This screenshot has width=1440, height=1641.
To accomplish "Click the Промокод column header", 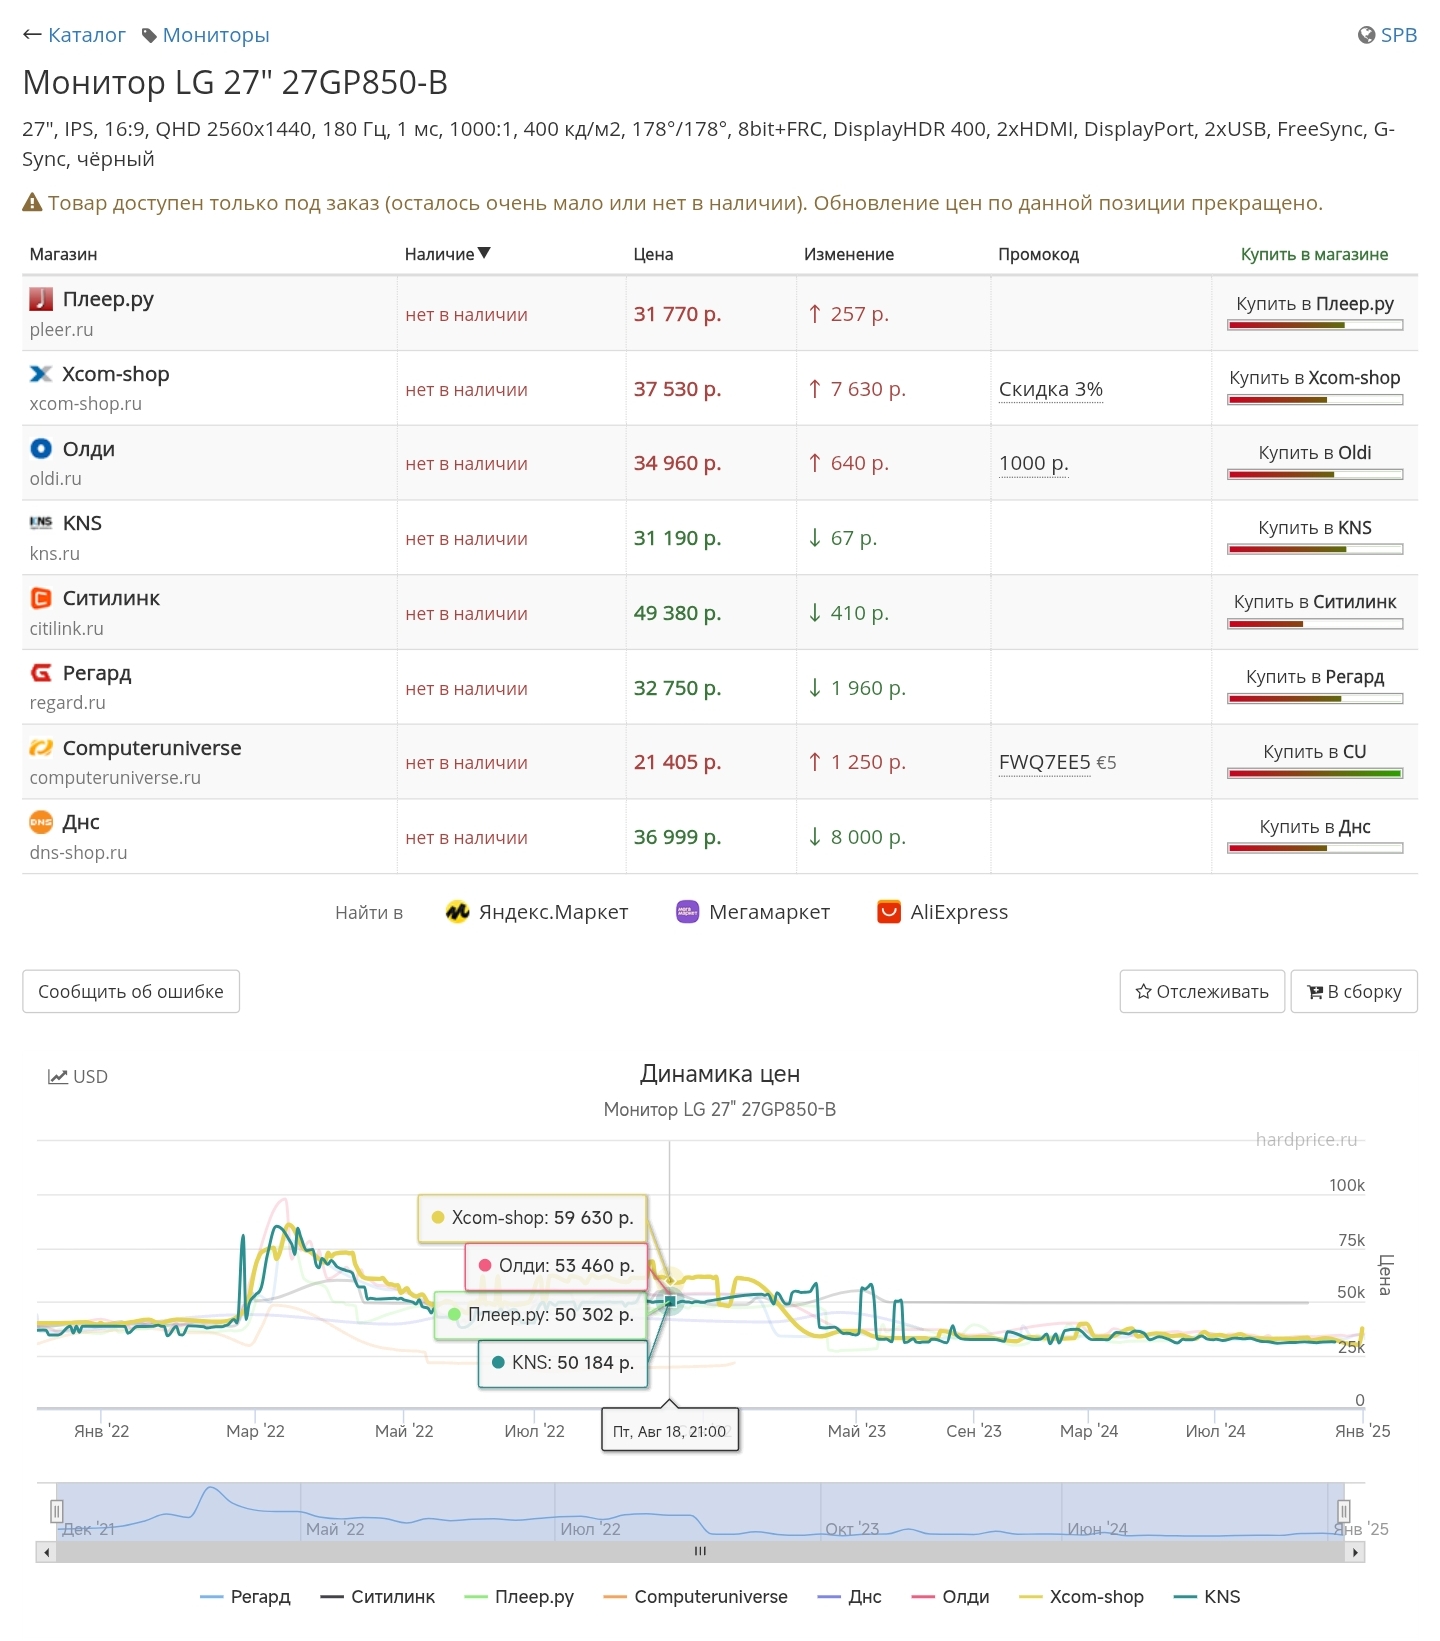I will [x=1038, y=254].
